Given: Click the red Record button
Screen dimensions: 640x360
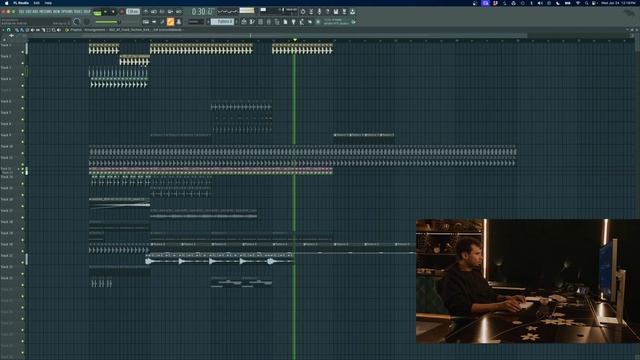Looking at the screenshot, I should pos(121,12).
